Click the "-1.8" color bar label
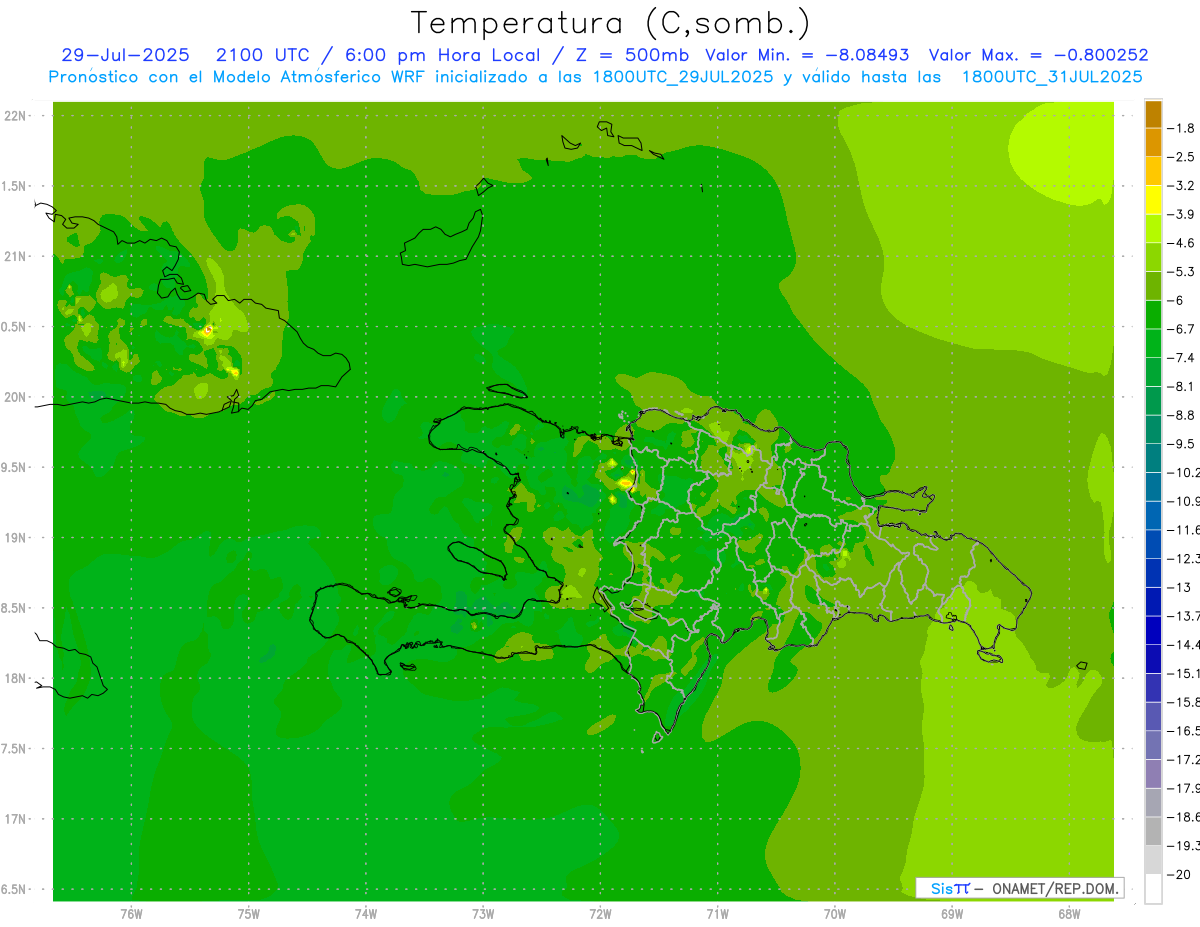This screenshot has width=1200, height=927. tap(1181, 128)
